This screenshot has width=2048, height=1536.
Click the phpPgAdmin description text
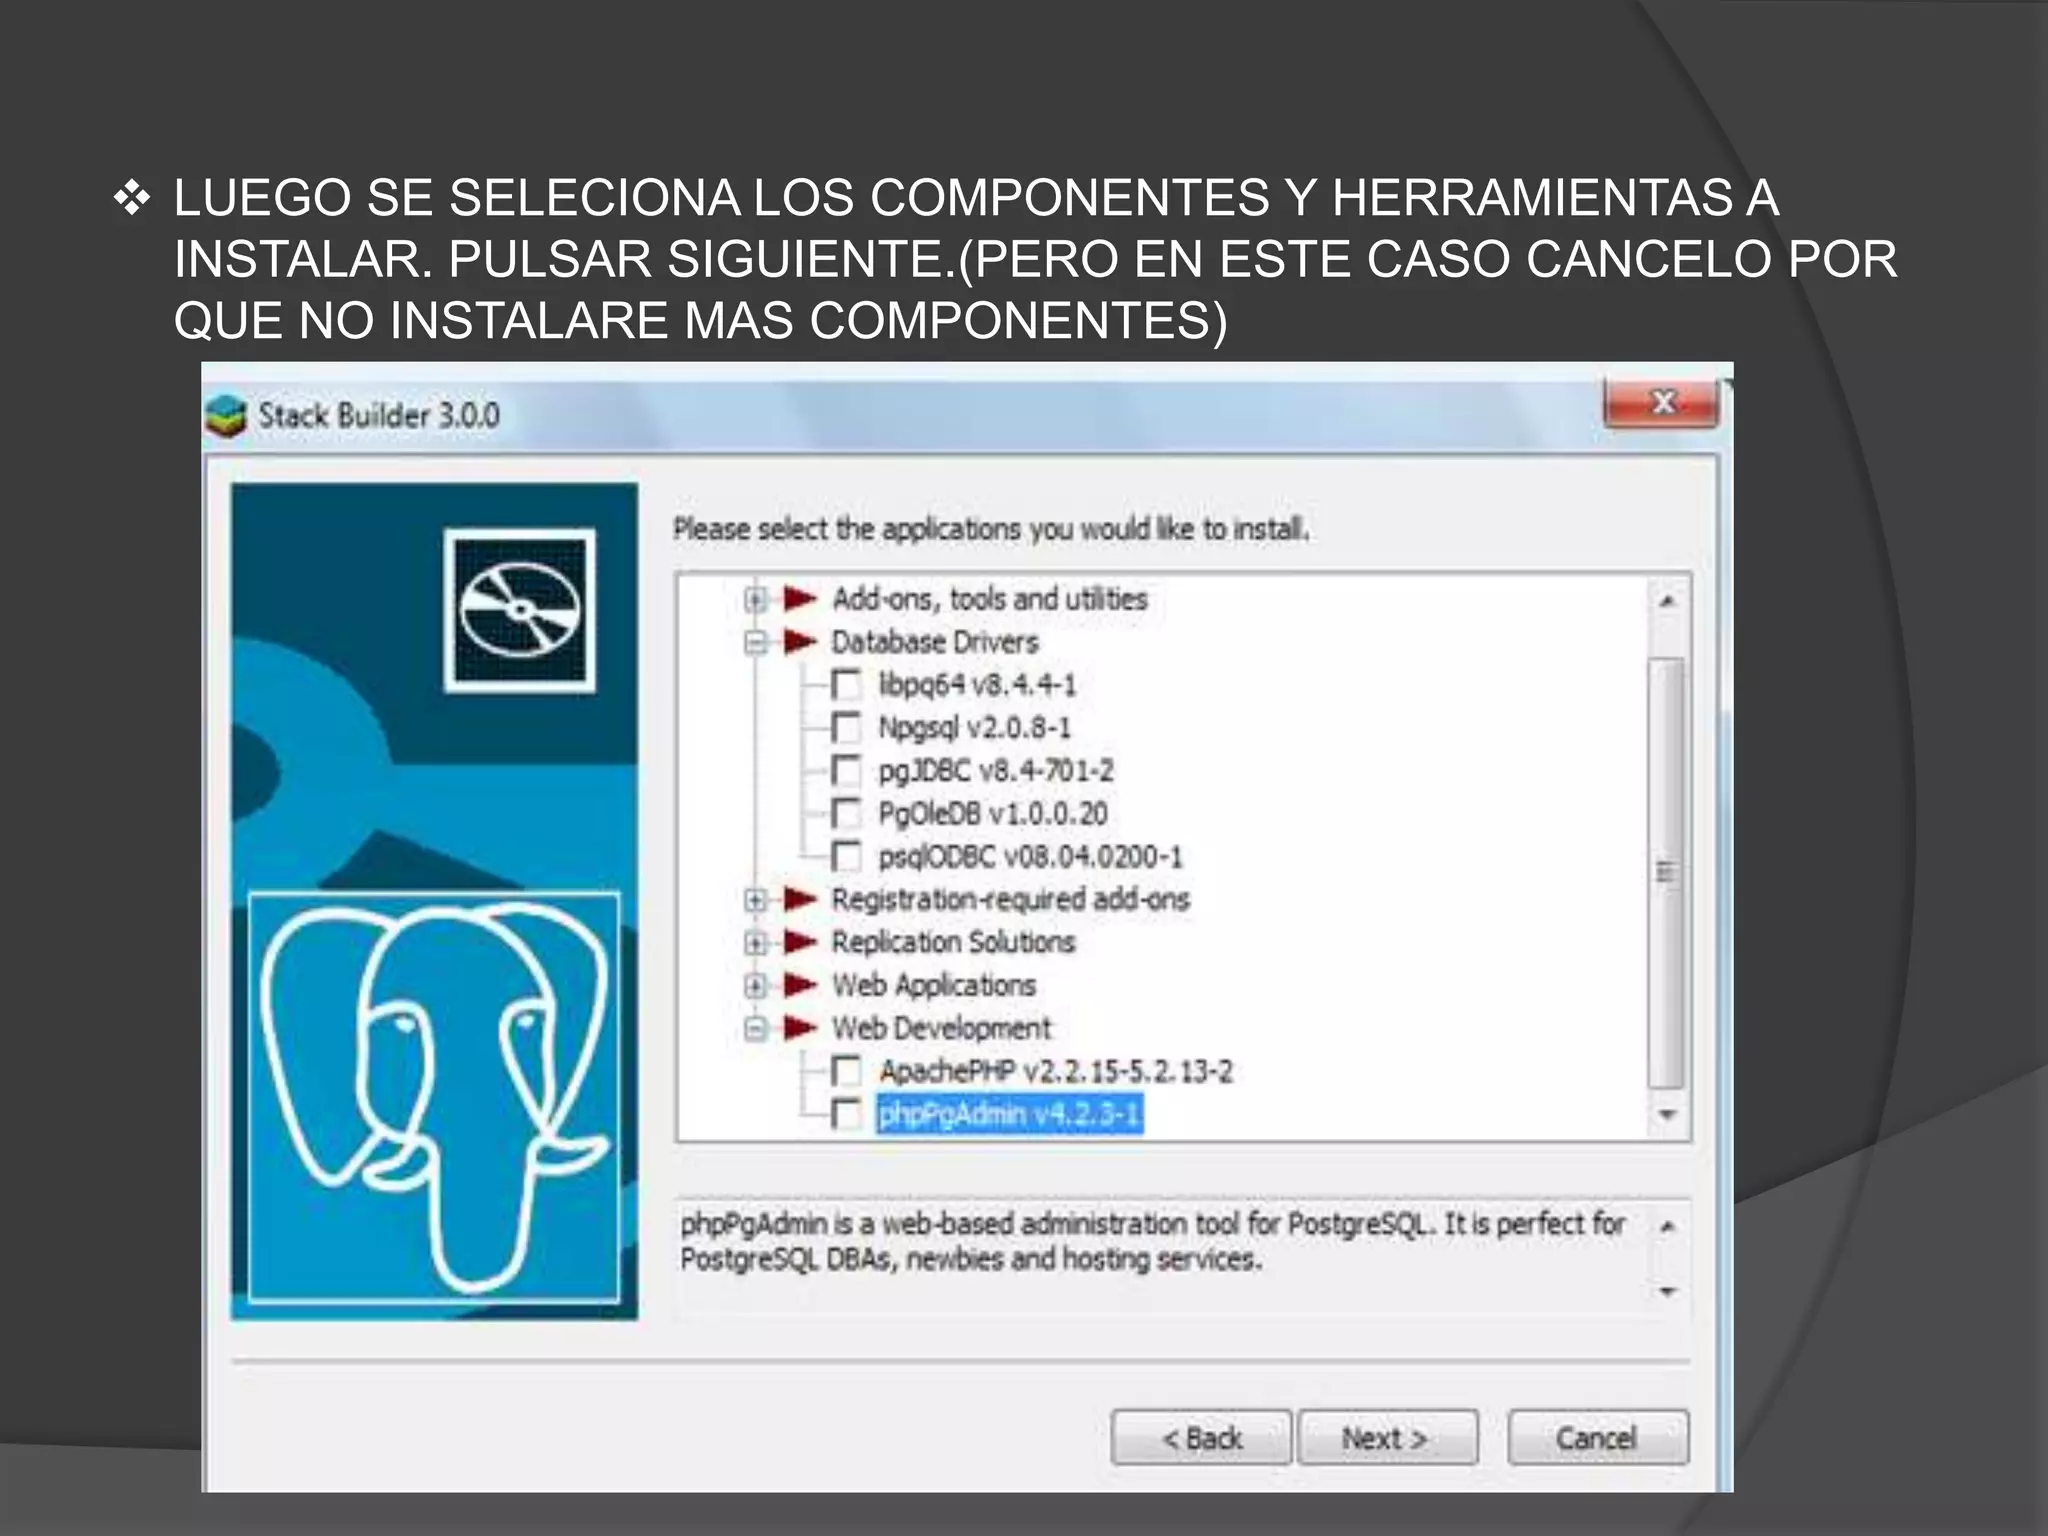click(1153, 1241)
